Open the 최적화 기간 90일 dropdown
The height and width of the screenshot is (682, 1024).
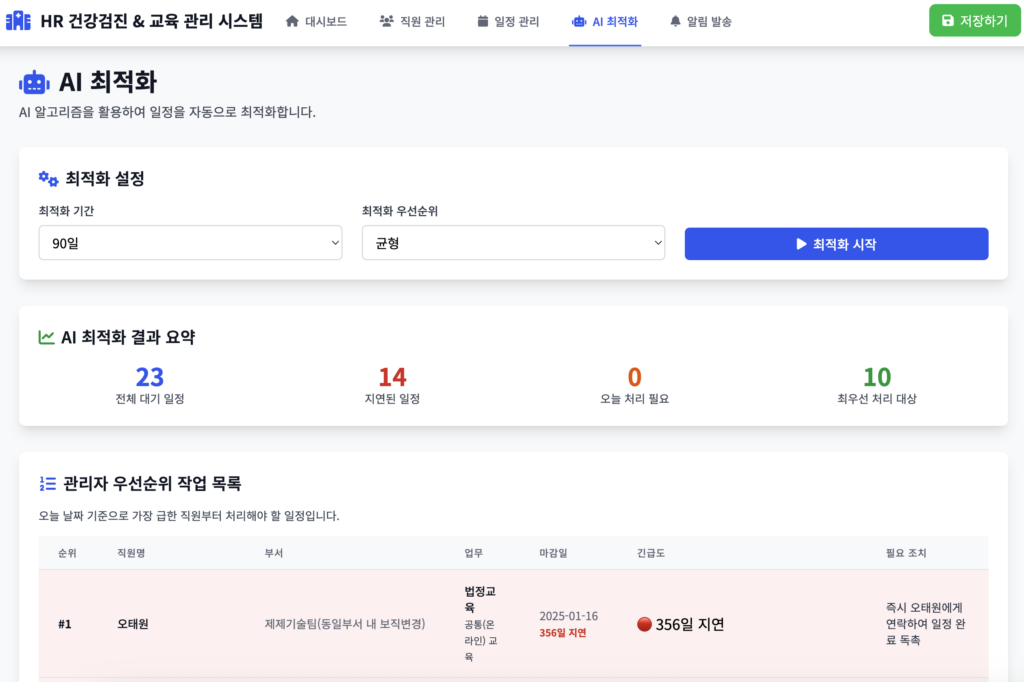pyautogui.click(x=190, y=243)
